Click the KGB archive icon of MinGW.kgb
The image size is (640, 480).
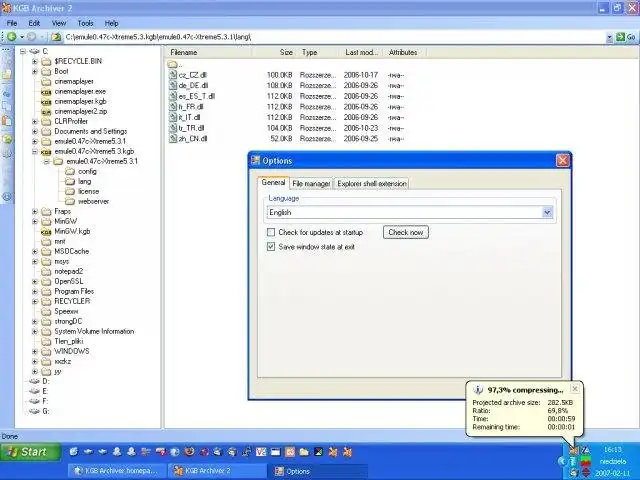click(46, 231)
